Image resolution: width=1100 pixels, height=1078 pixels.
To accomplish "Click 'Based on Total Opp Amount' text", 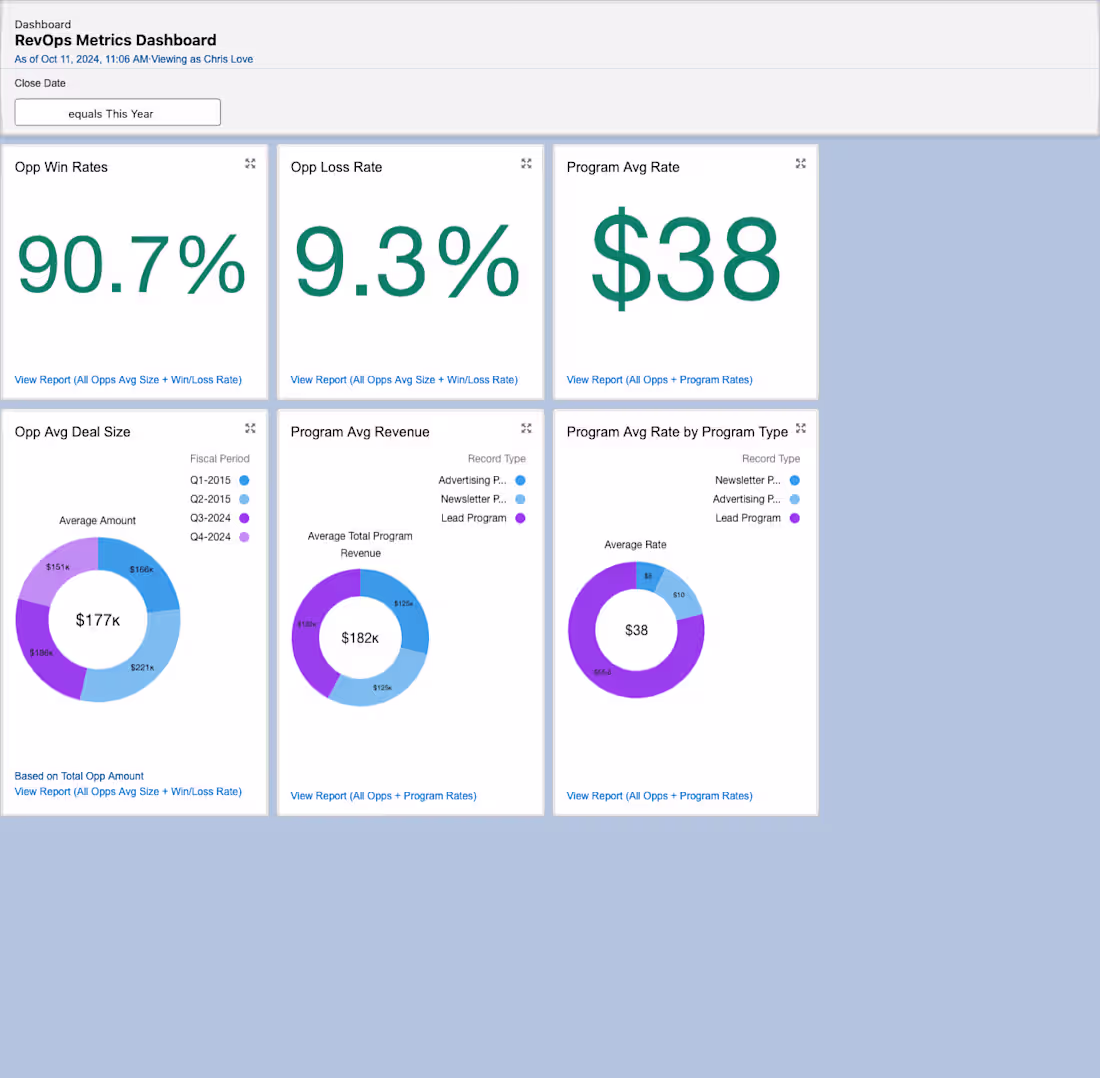I will tap(78, 775).
